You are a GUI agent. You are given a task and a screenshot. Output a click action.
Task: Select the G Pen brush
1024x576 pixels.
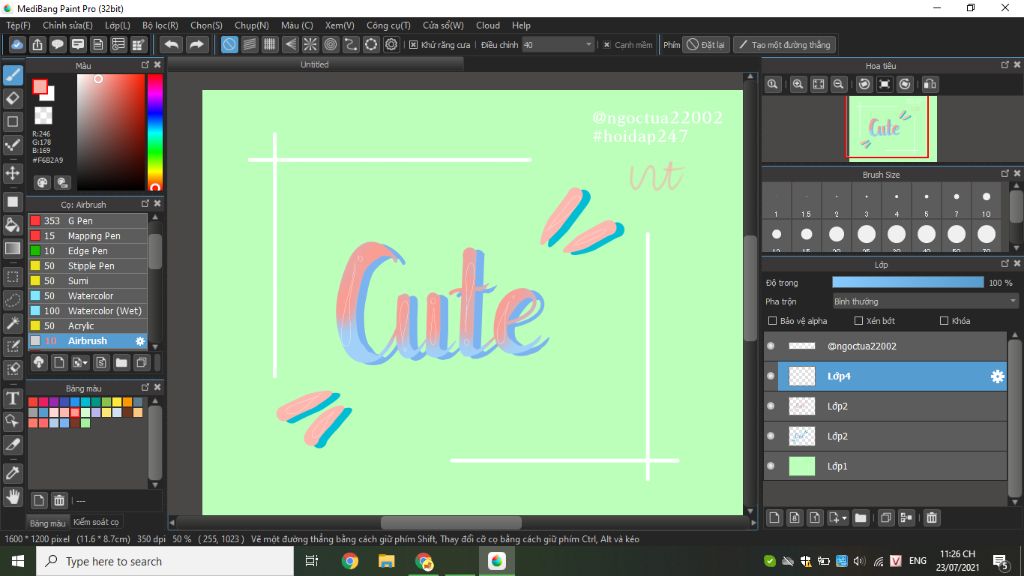[88, 221]
